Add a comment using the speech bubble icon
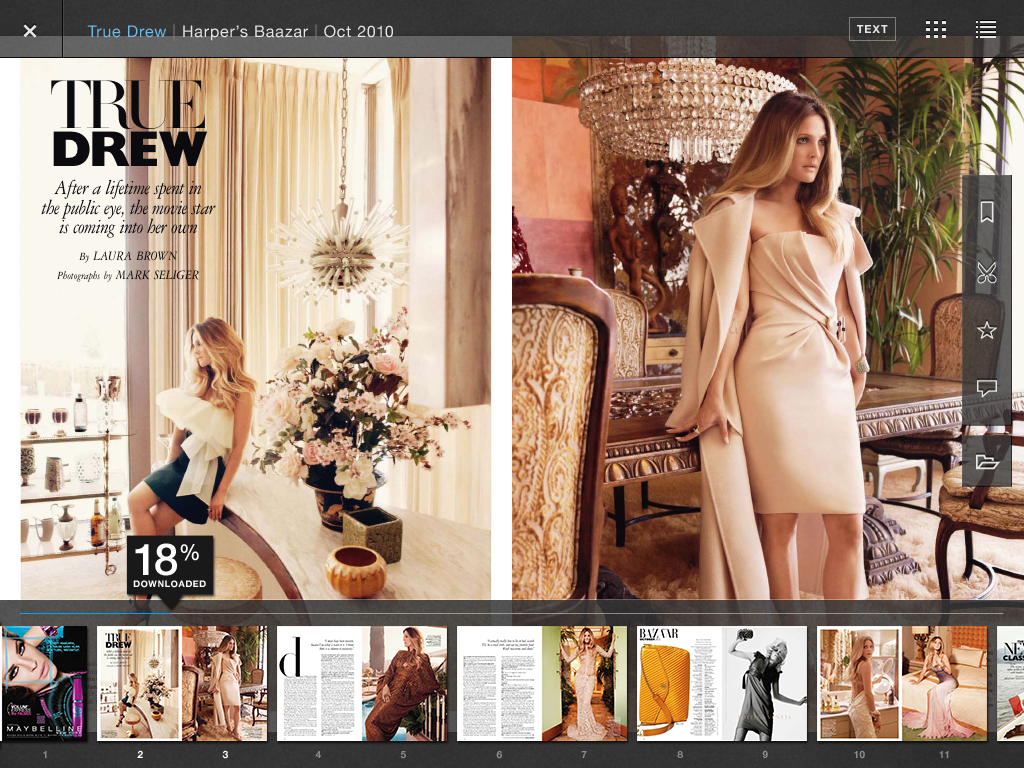 987,388
